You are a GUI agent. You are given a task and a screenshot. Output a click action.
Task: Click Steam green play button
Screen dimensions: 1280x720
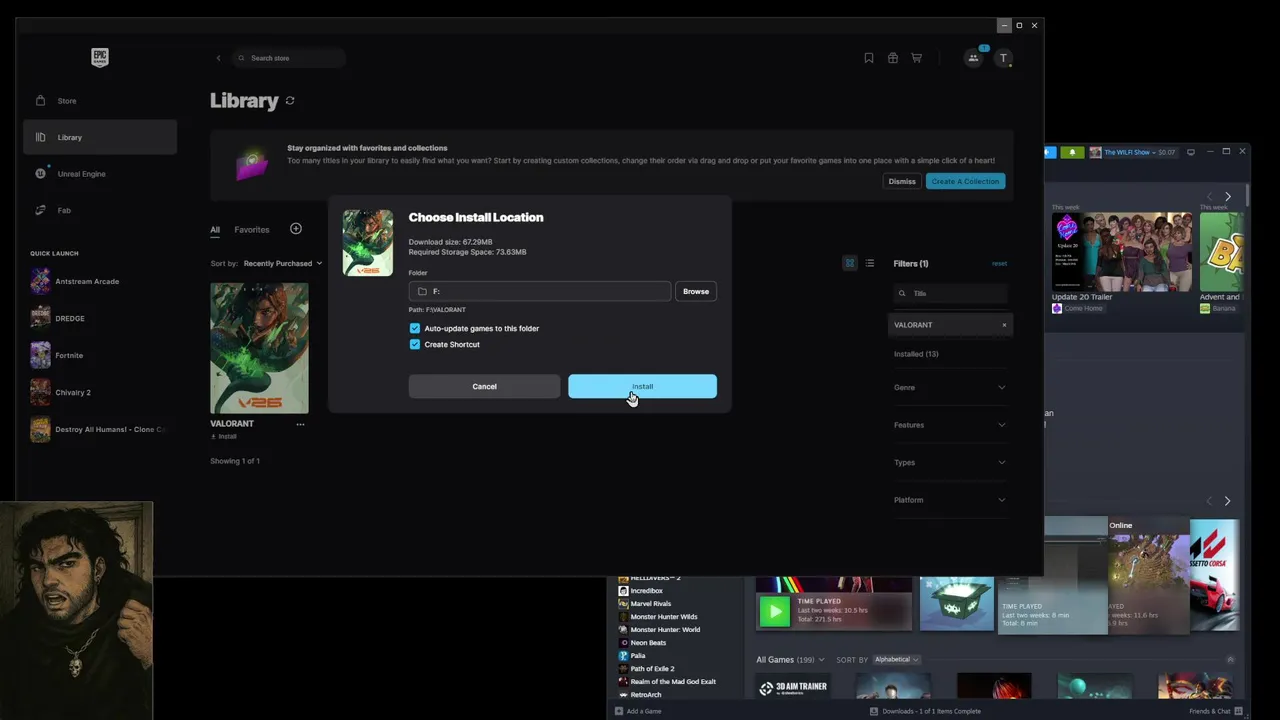pyautogui.click(x=774, y=612)
